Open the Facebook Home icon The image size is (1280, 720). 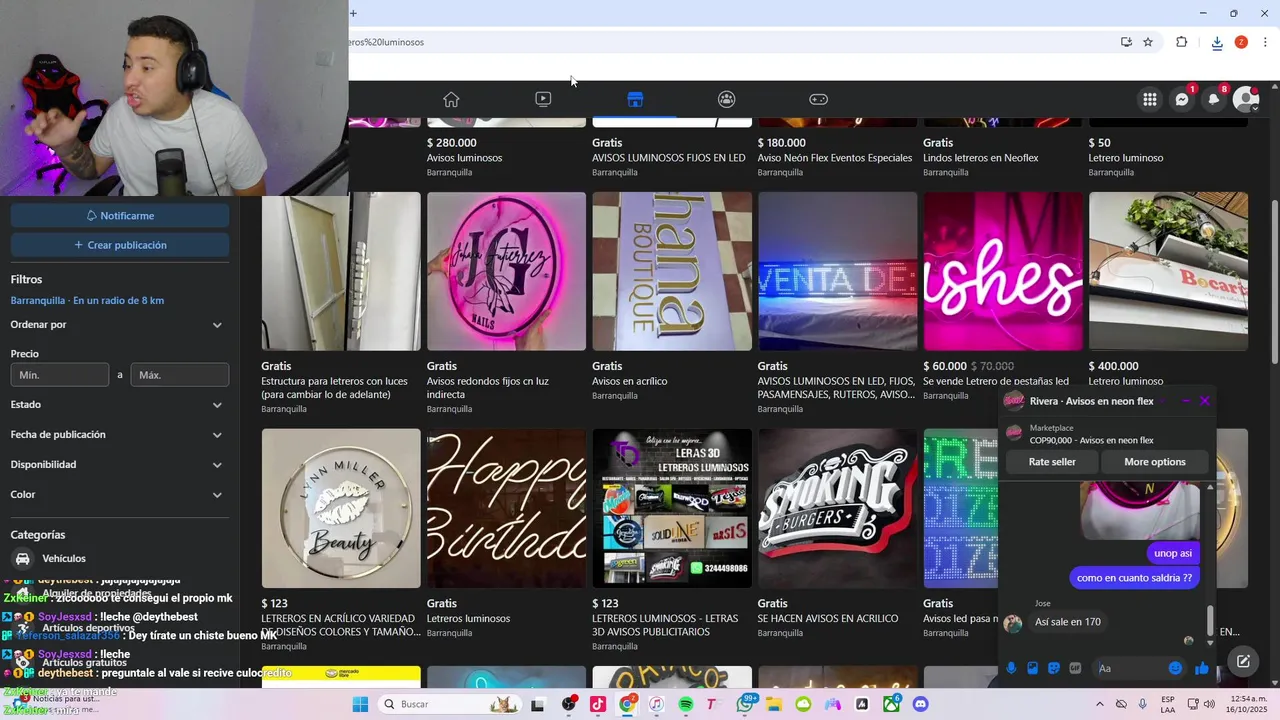pos(451,99)
